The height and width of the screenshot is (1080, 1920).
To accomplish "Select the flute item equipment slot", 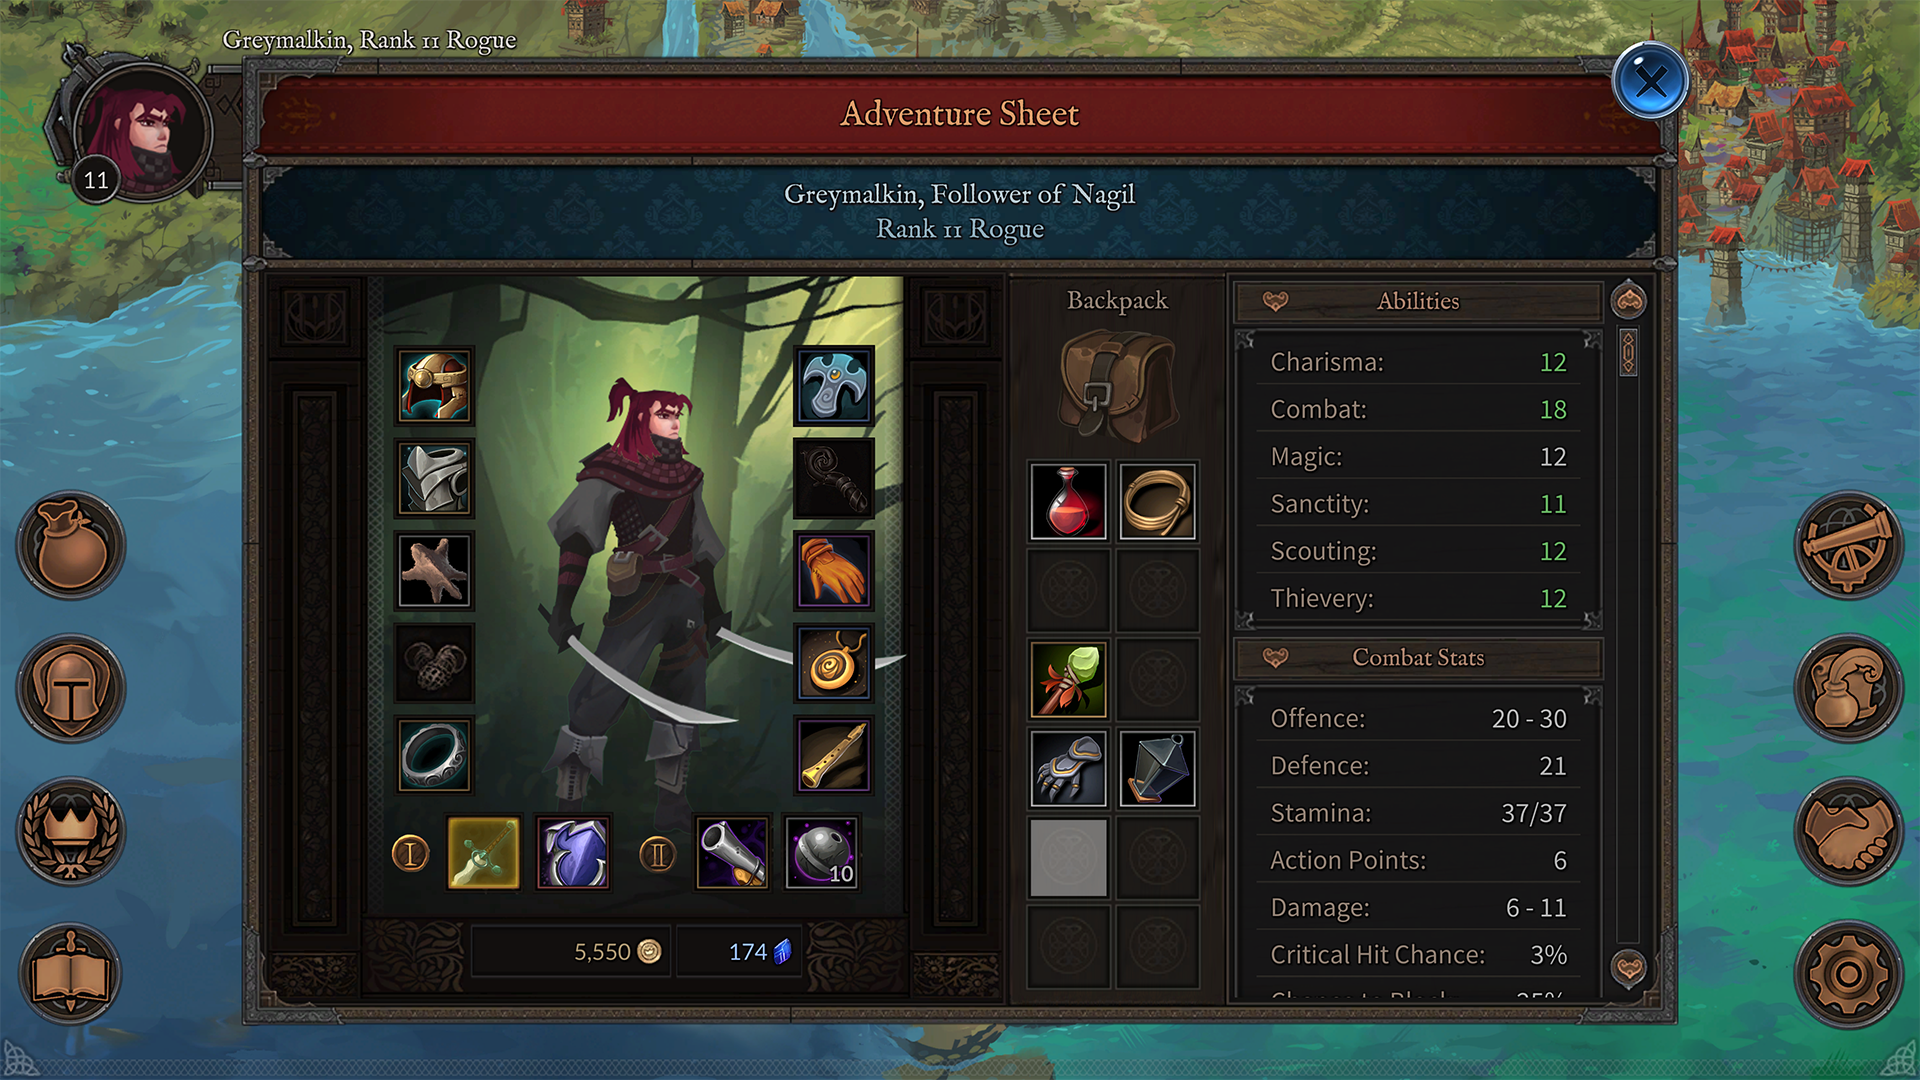I will tap(834, 755).
